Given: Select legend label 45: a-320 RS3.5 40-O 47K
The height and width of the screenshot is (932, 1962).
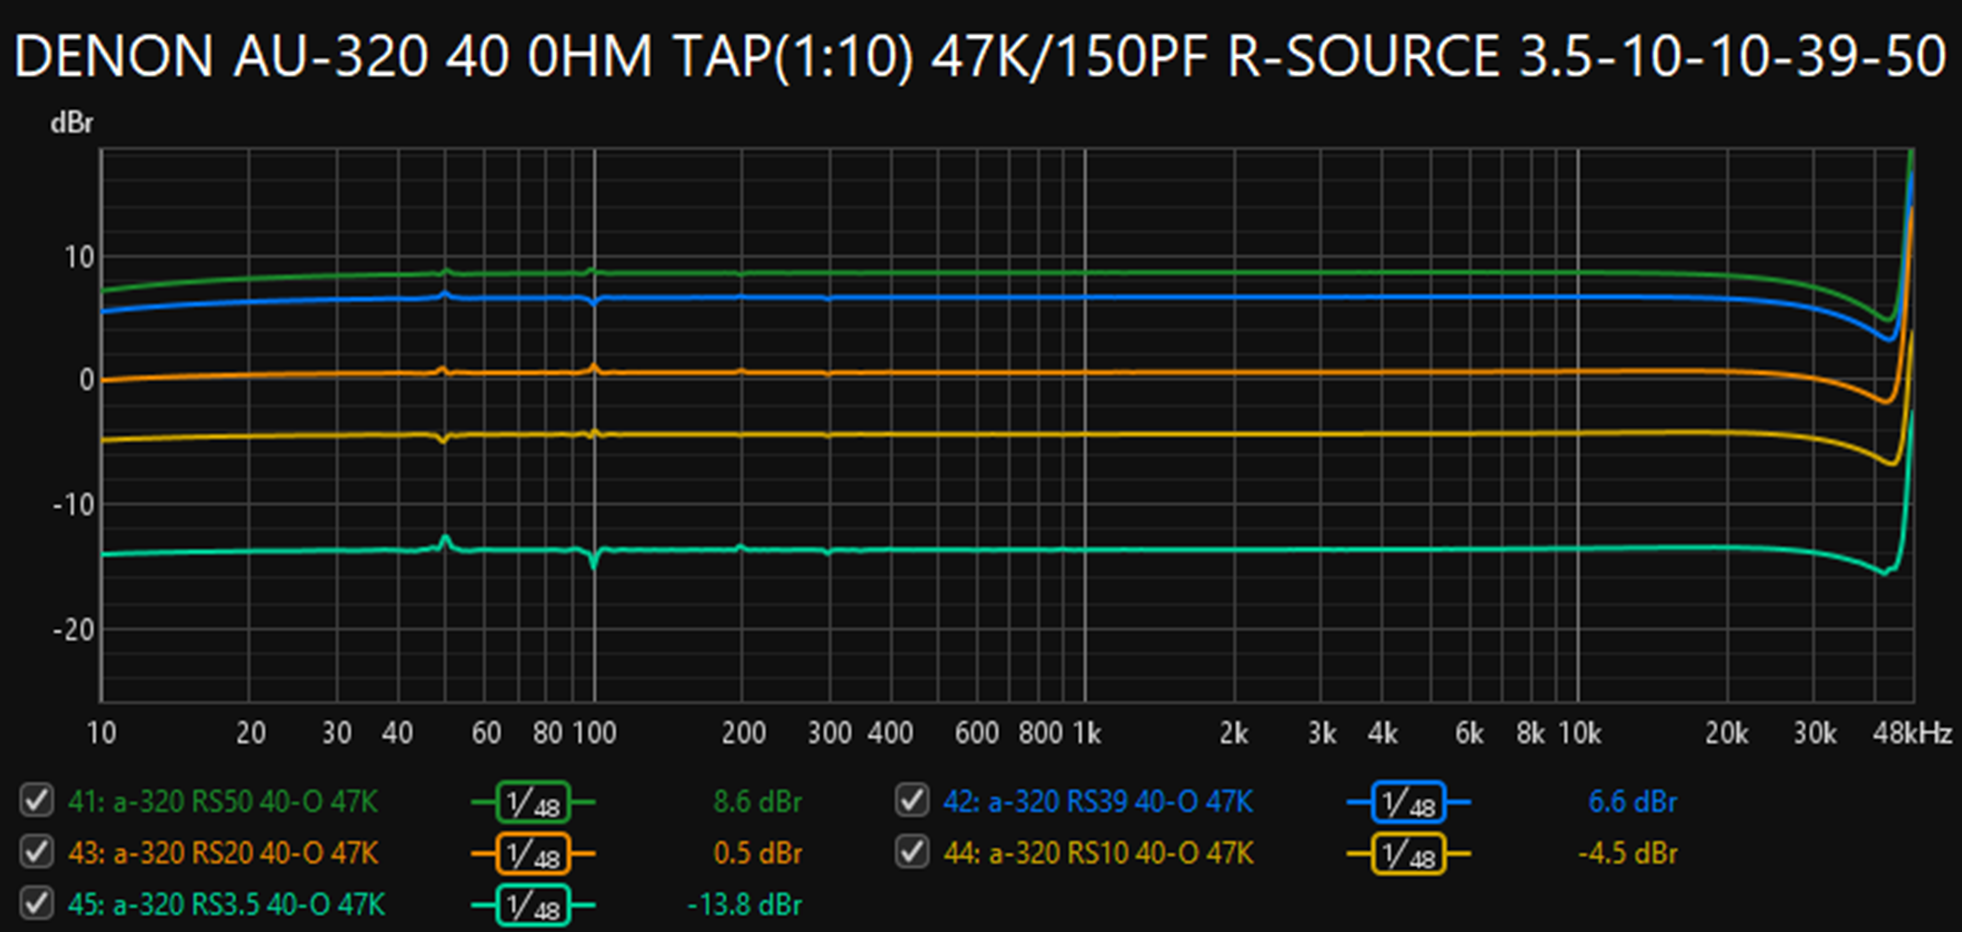Looking at the screenshot, I should 226,905.
